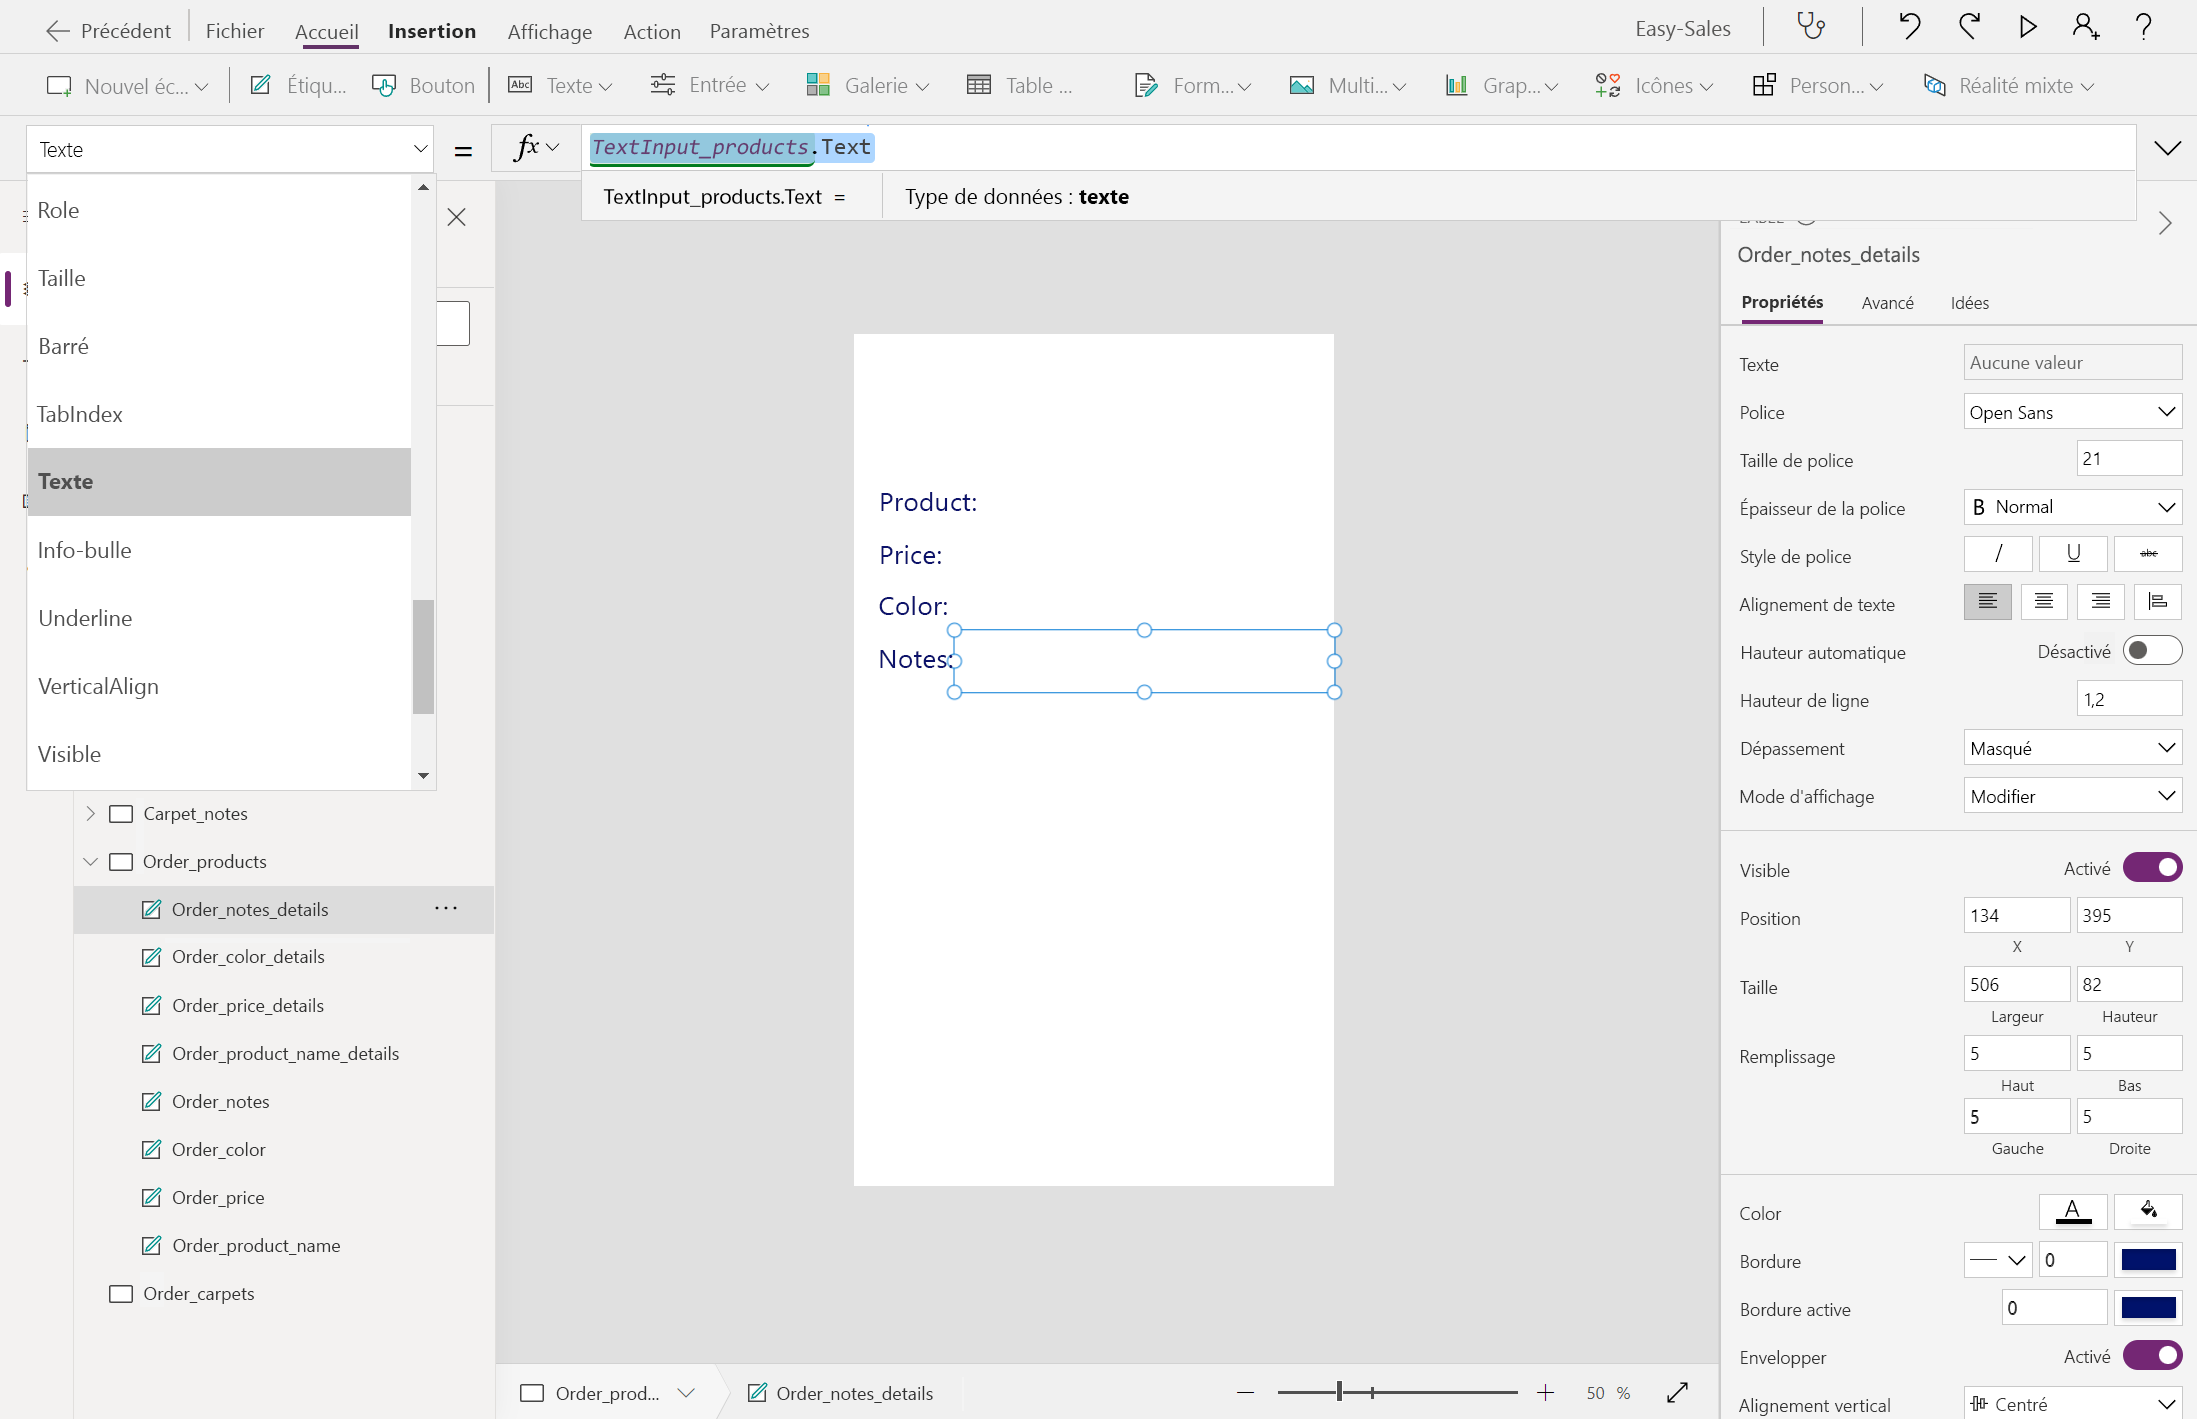Screen dimensions: 2197x1419
Task: Run the app preview
Action: coord(2027,26)
